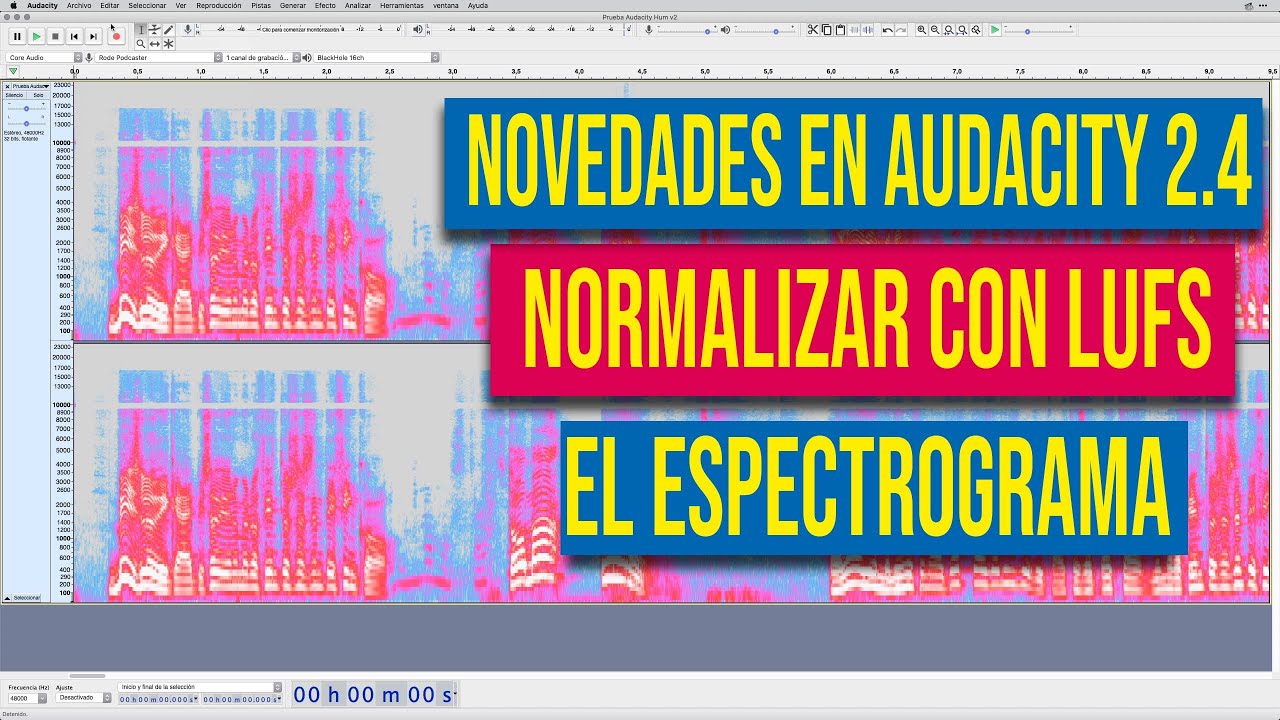
Task: Click the Undo arrow icon
Action: pyautogui.click(x=888, y=30)
